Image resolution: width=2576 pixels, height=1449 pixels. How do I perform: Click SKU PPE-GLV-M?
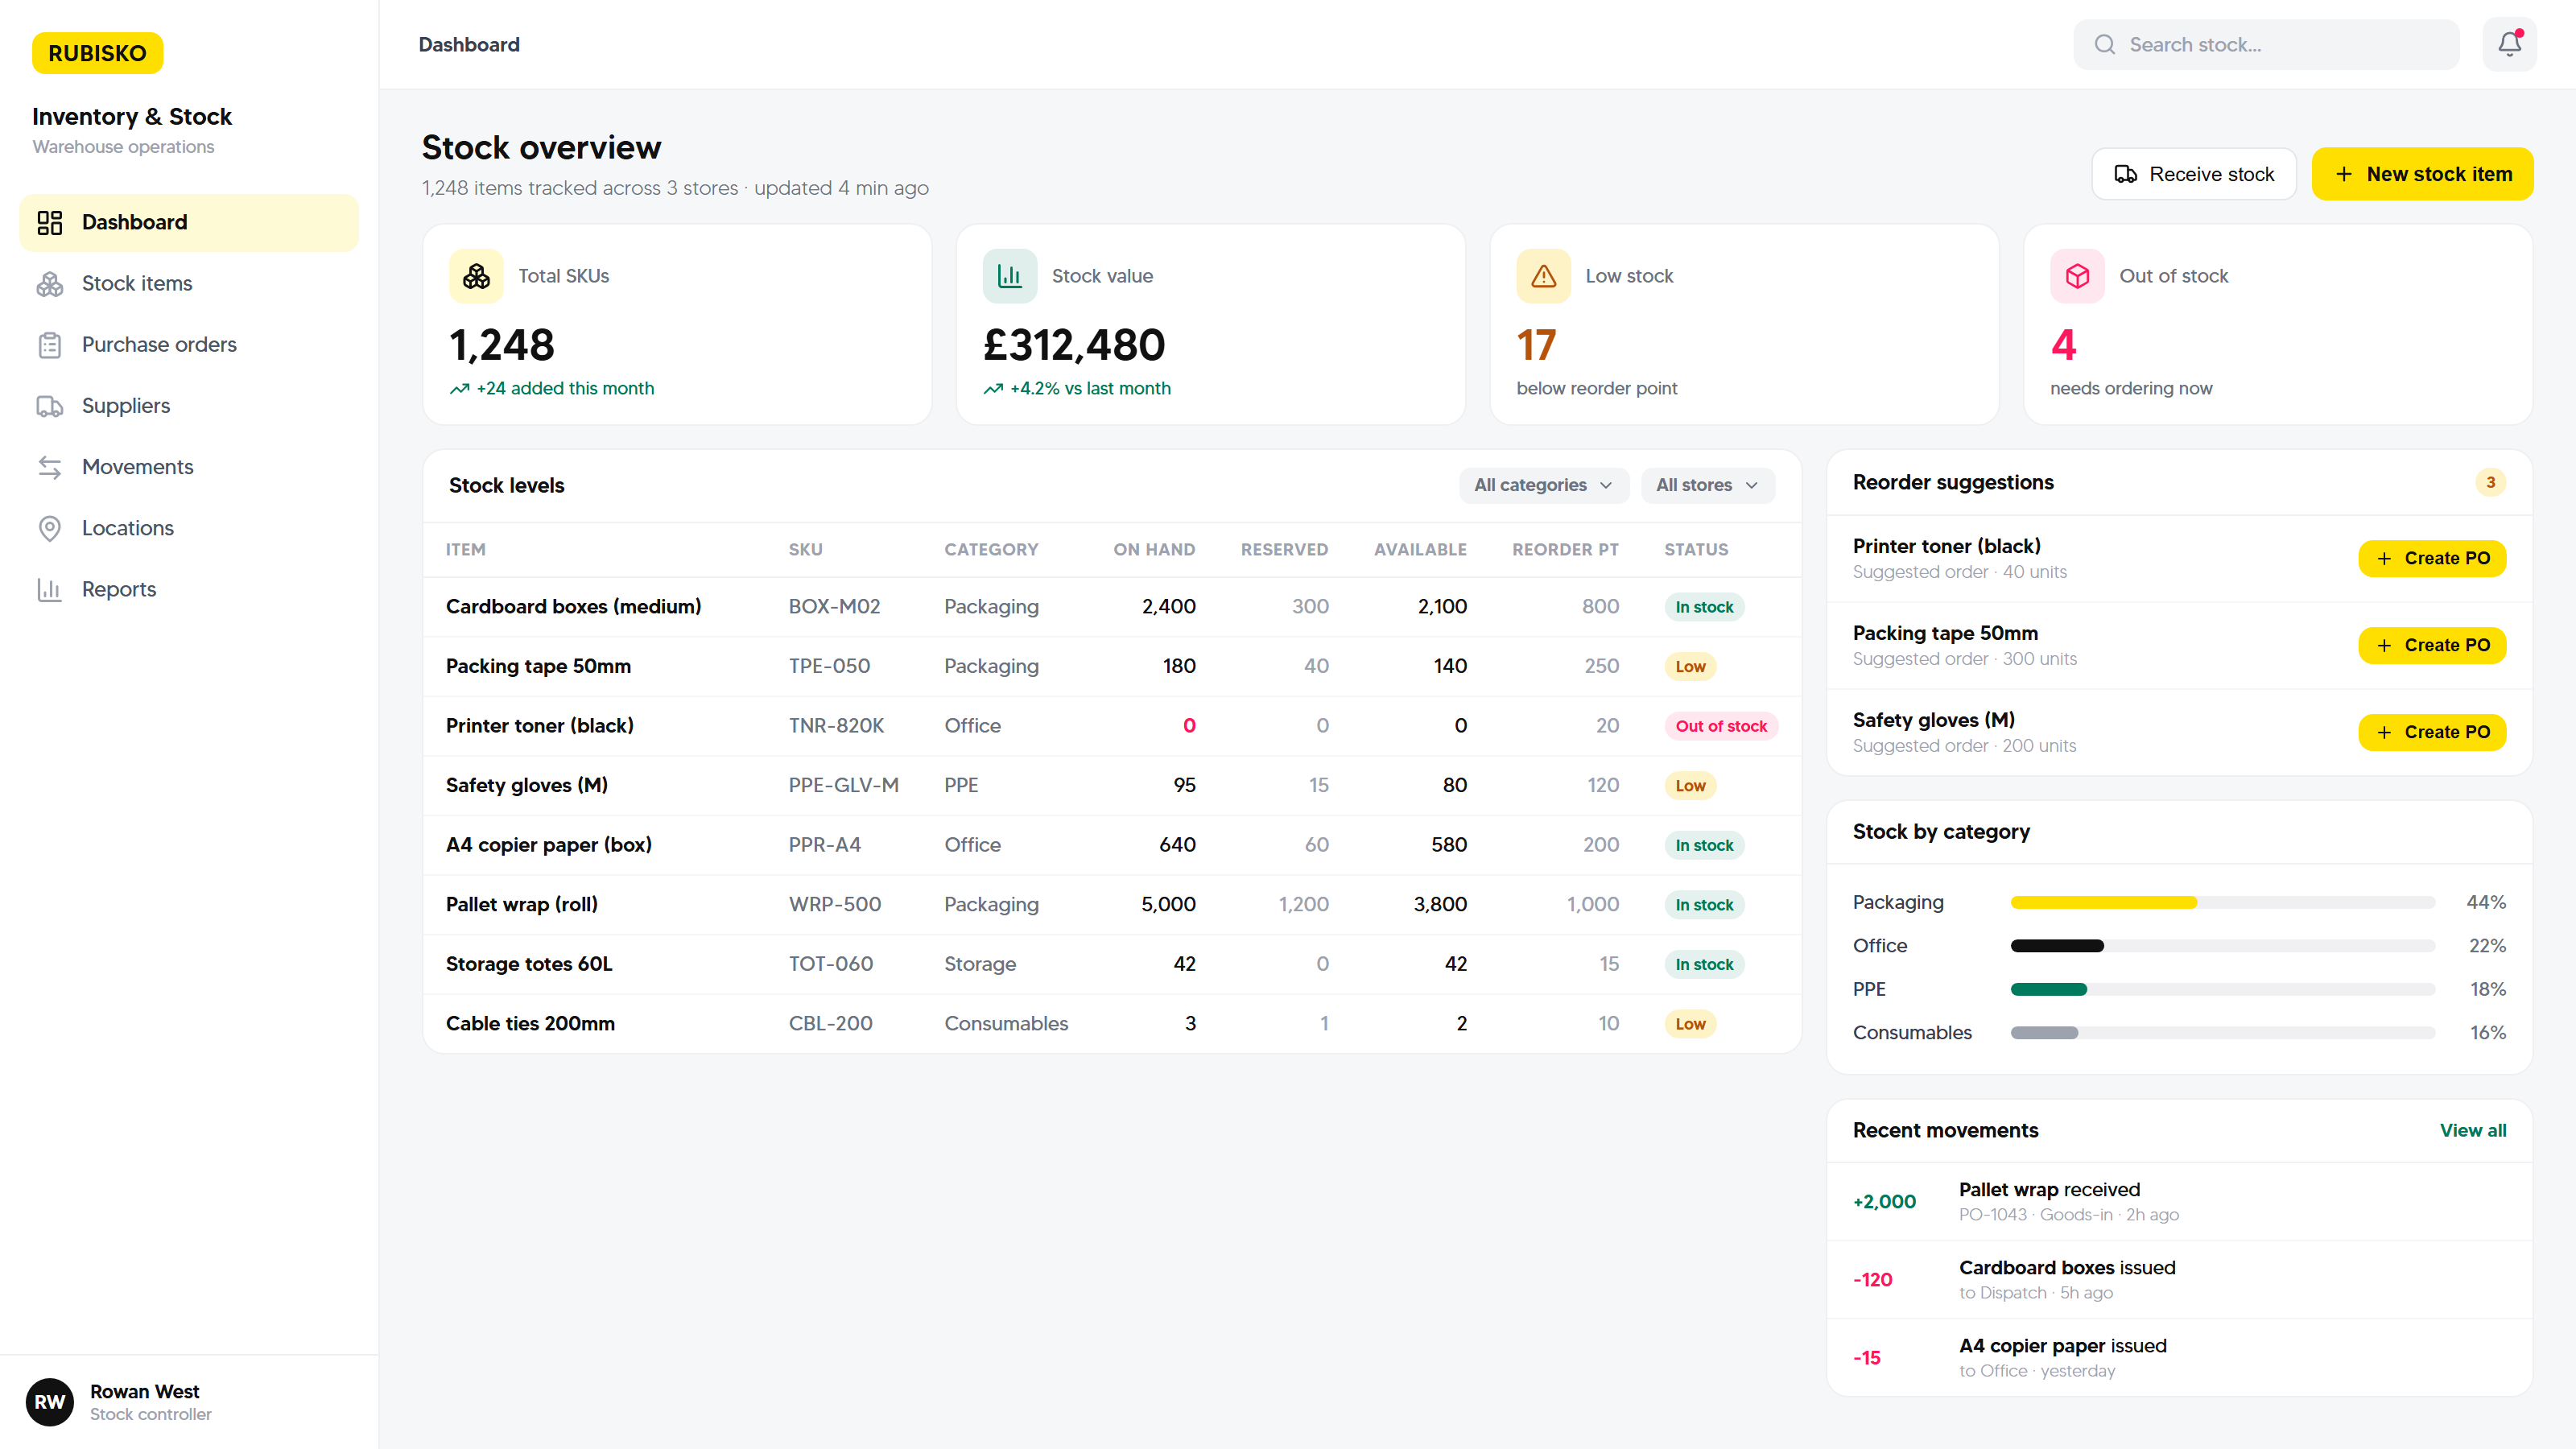click(x=843, y=786)
